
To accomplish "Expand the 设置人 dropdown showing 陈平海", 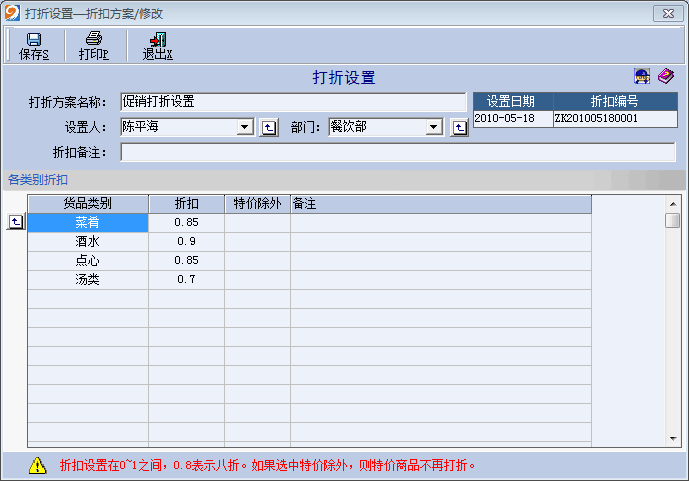I will pyautogui.click(x=244, y=128).
